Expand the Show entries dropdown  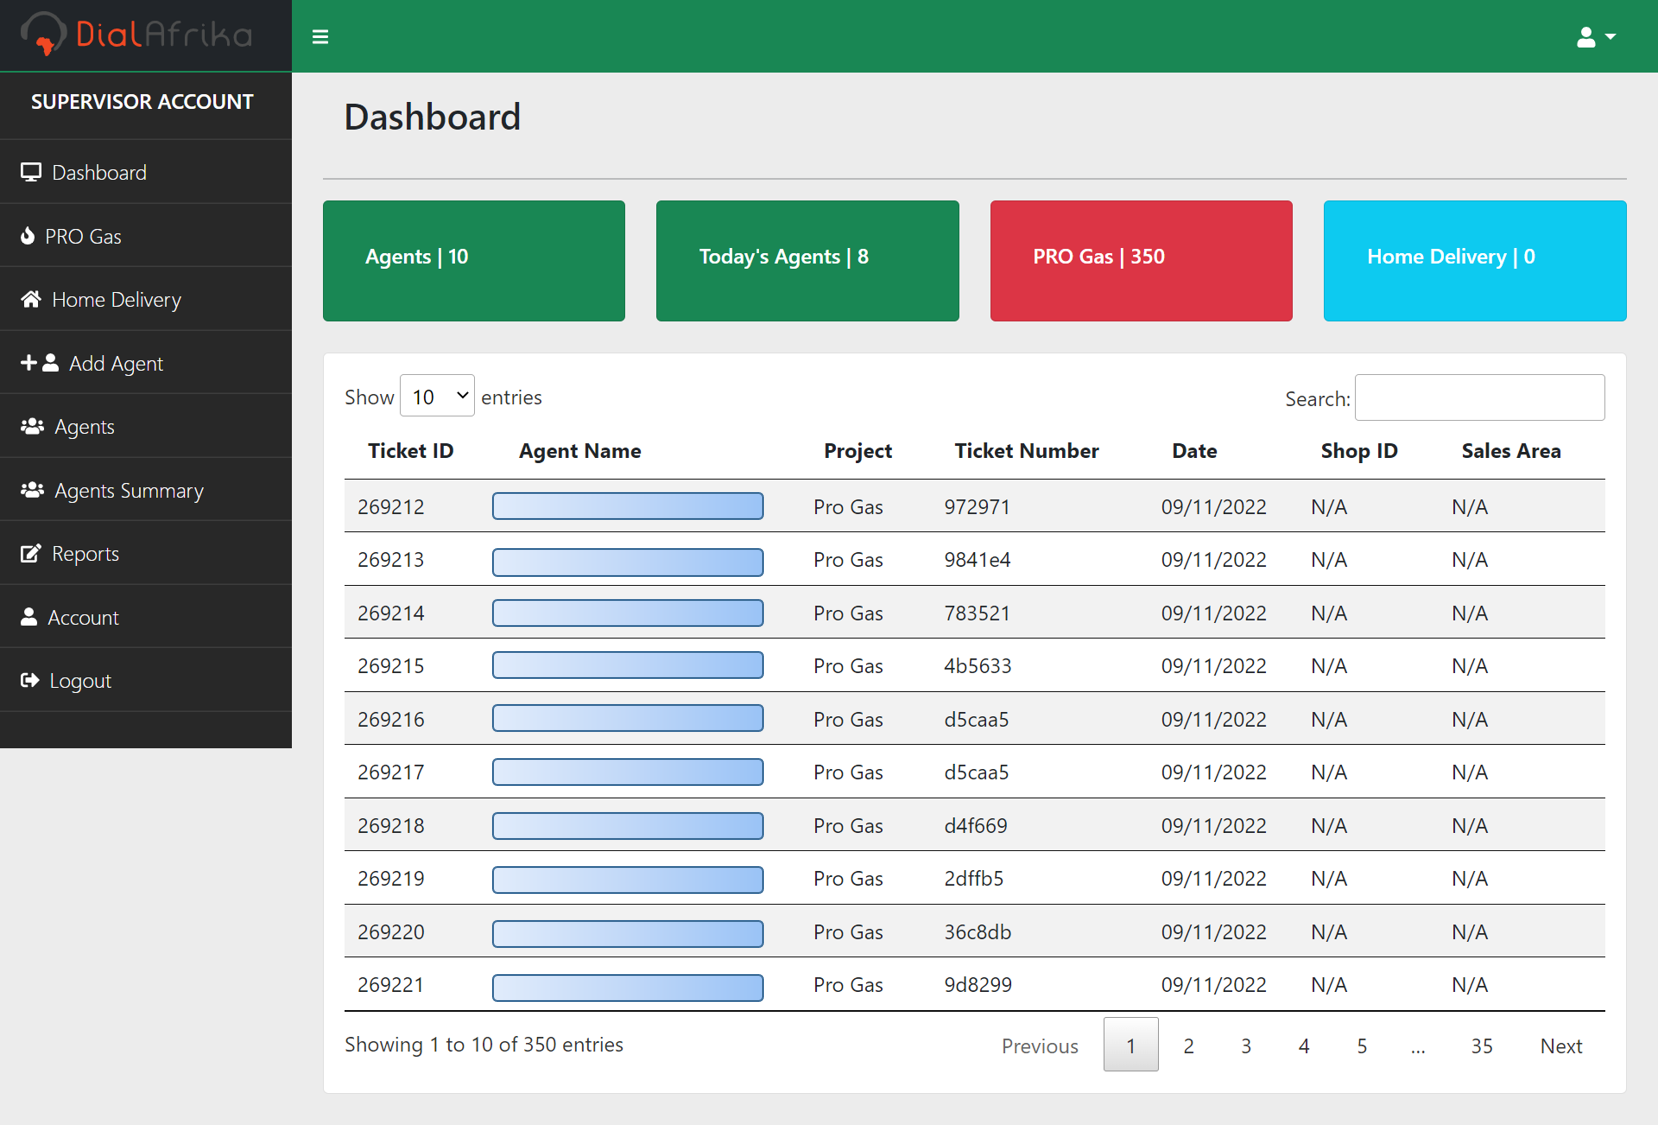[437, 397]
